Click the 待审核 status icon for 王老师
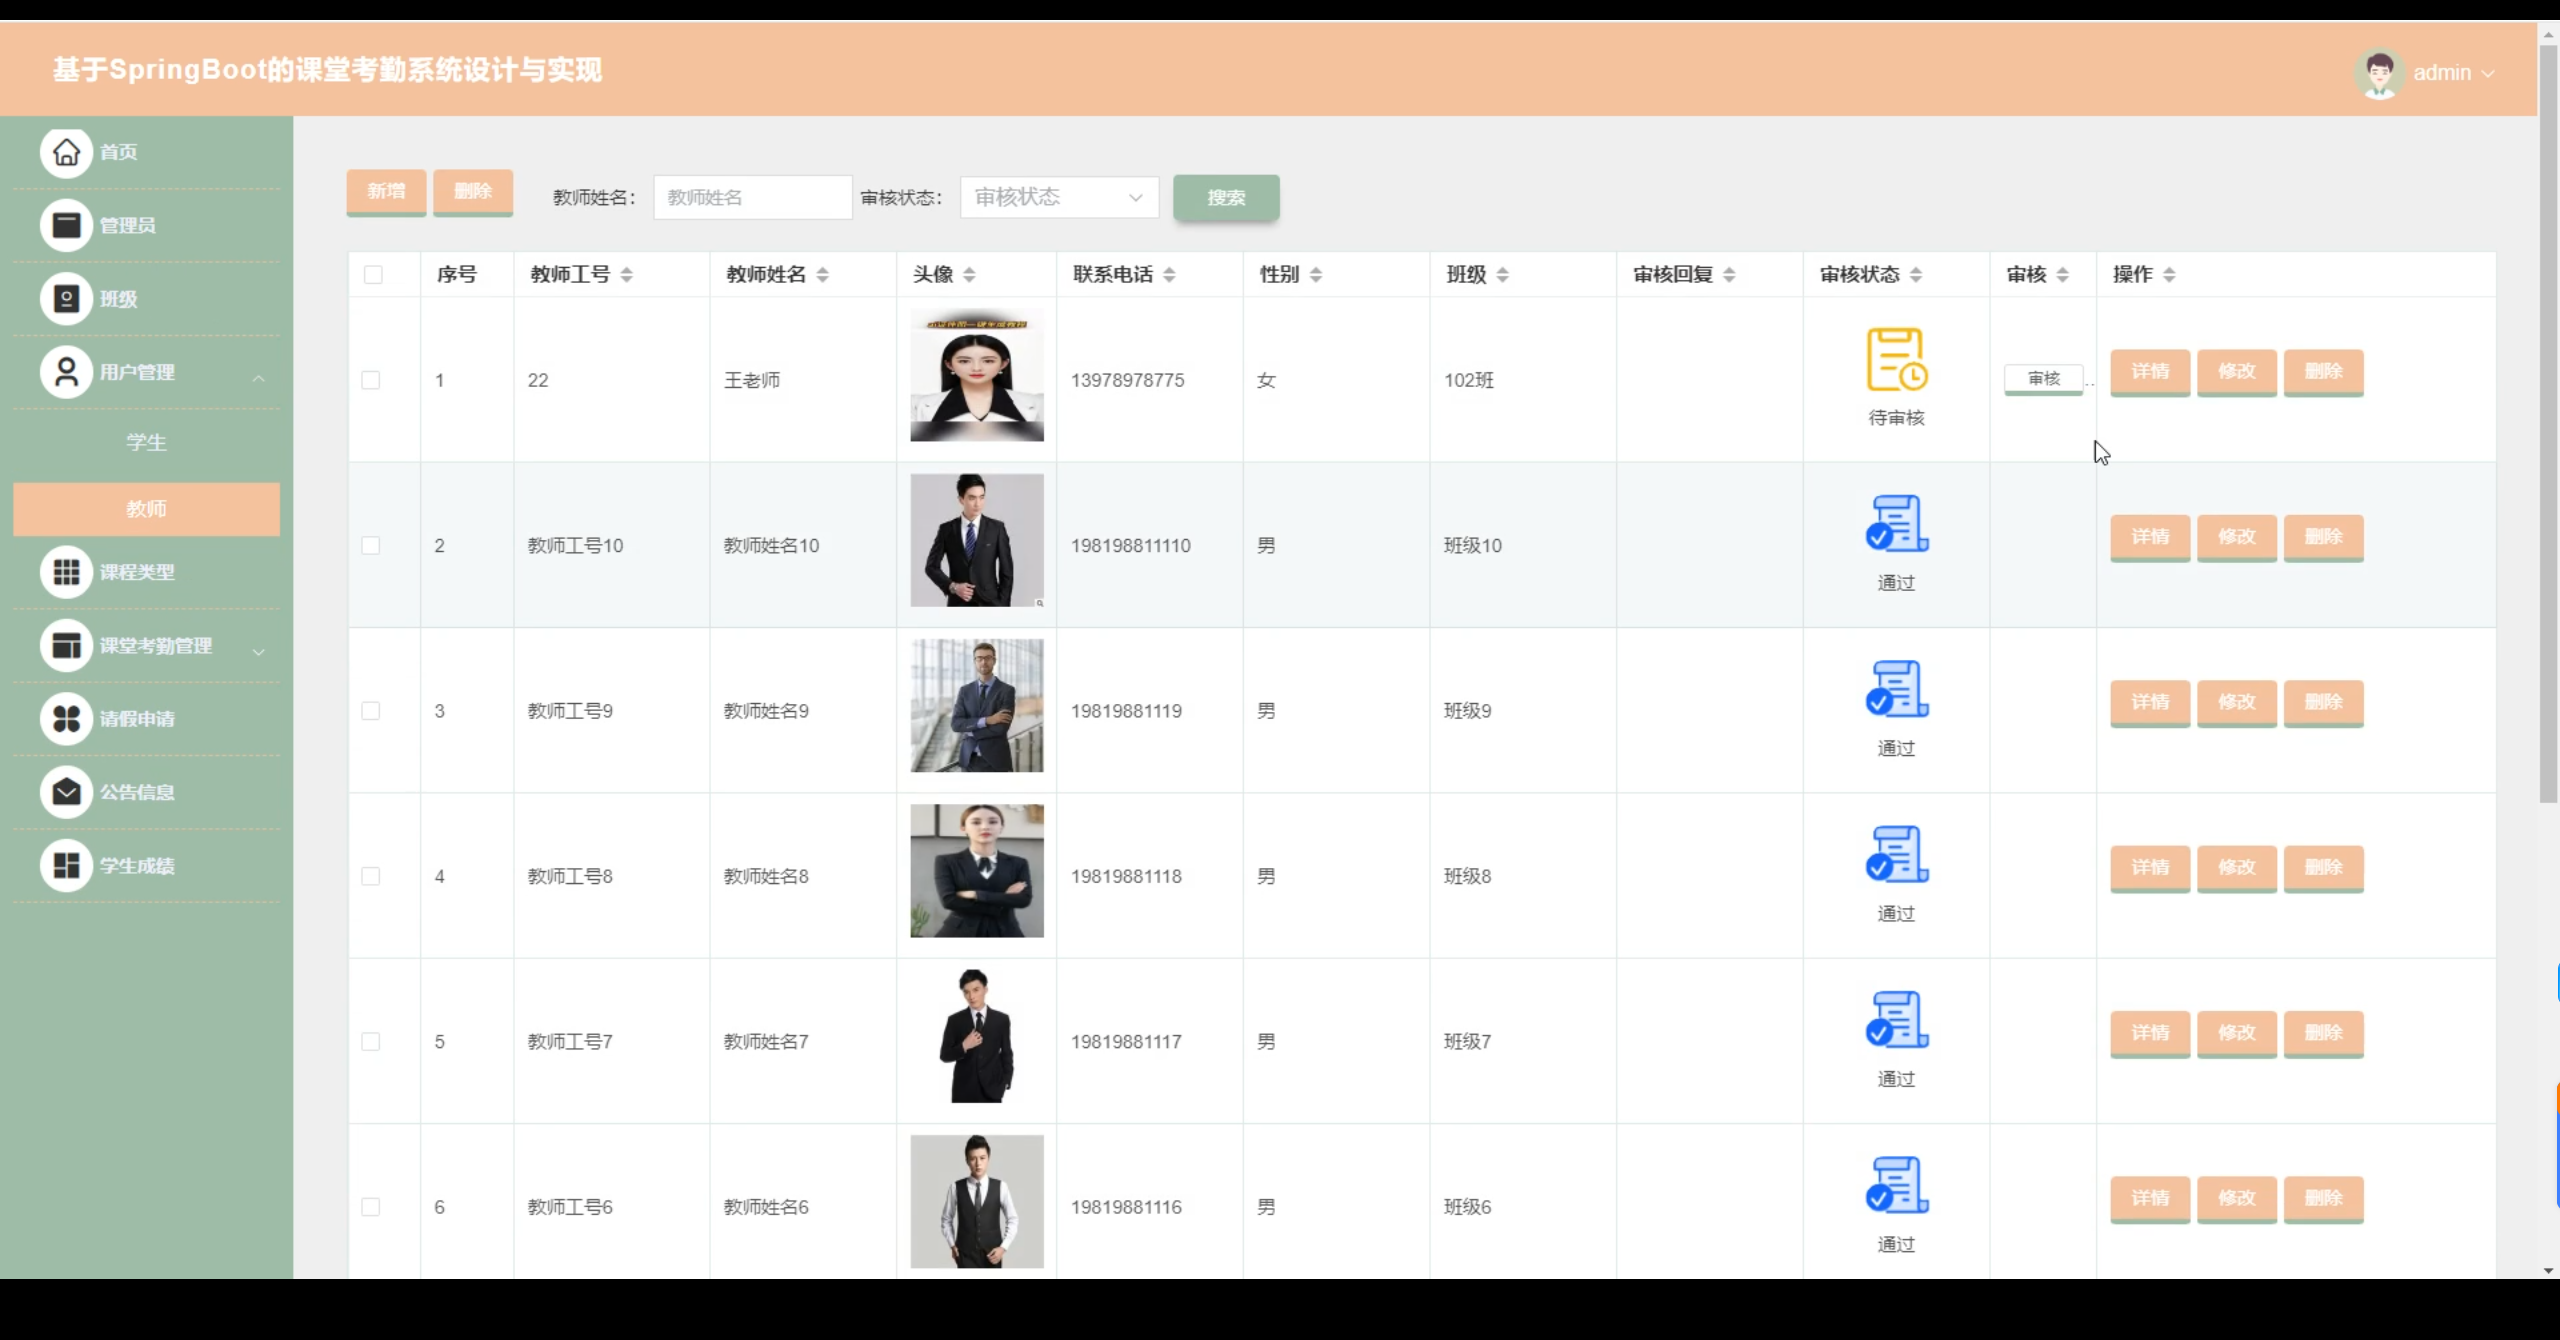The width and height of the screenshot is (2560, 1340). point(1896,360)
